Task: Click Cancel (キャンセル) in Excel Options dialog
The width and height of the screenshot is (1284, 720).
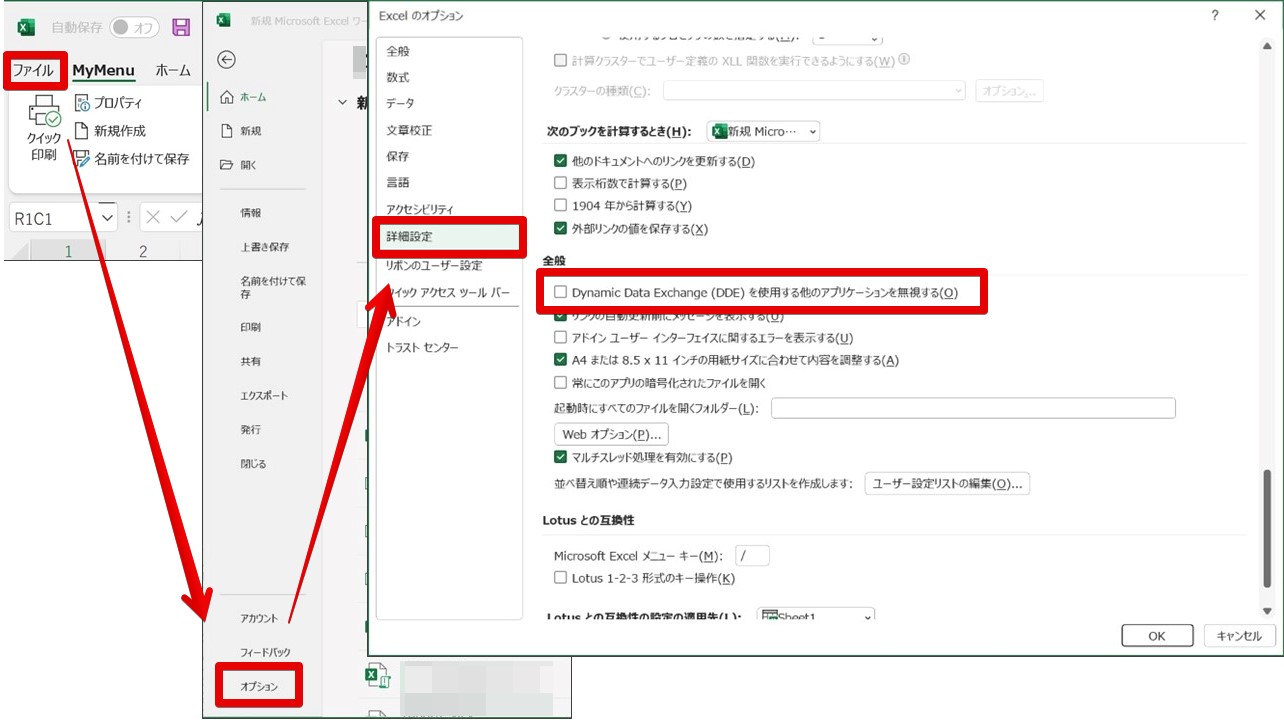Action: [1239, 635]
